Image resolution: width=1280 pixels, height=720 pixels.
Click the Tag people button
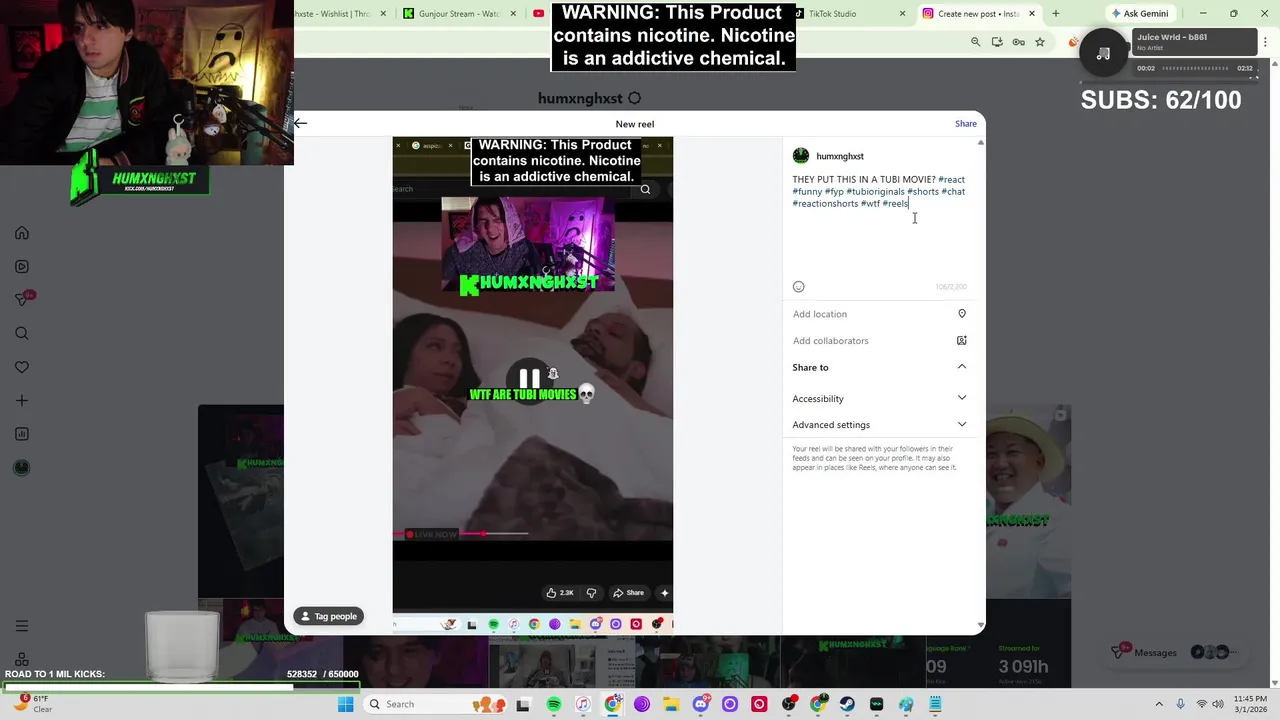pos(328,616)
